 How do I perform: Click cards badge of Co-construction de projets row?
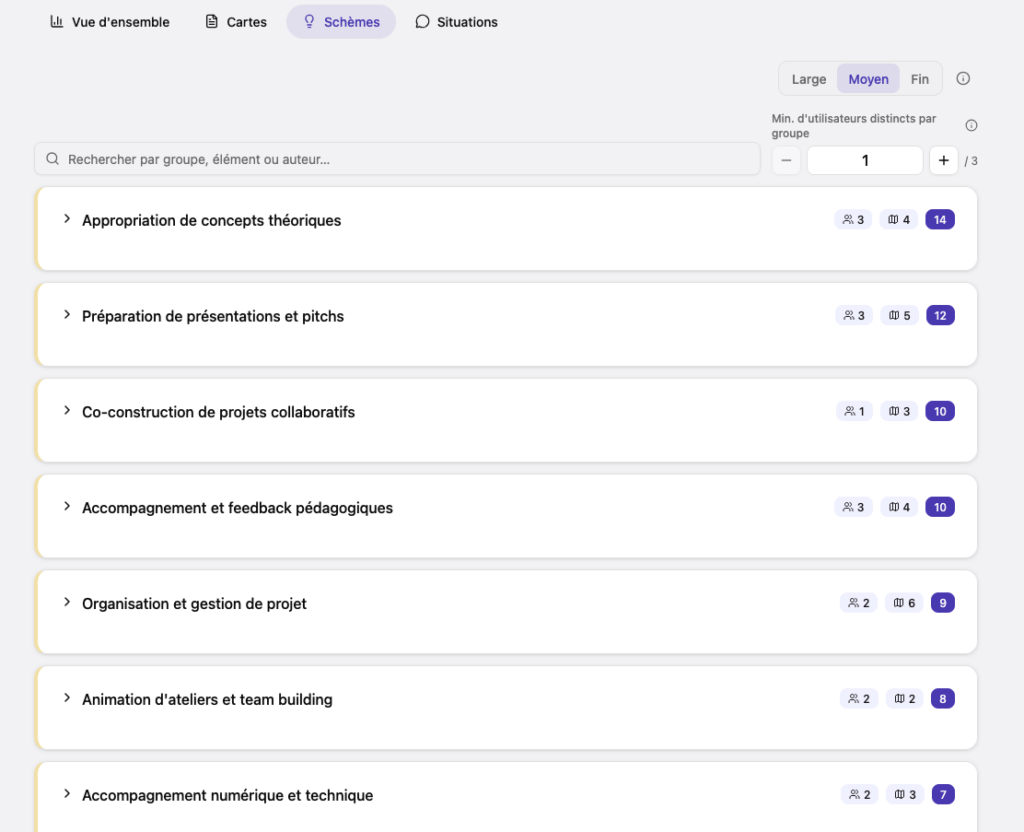pos(899,411)
